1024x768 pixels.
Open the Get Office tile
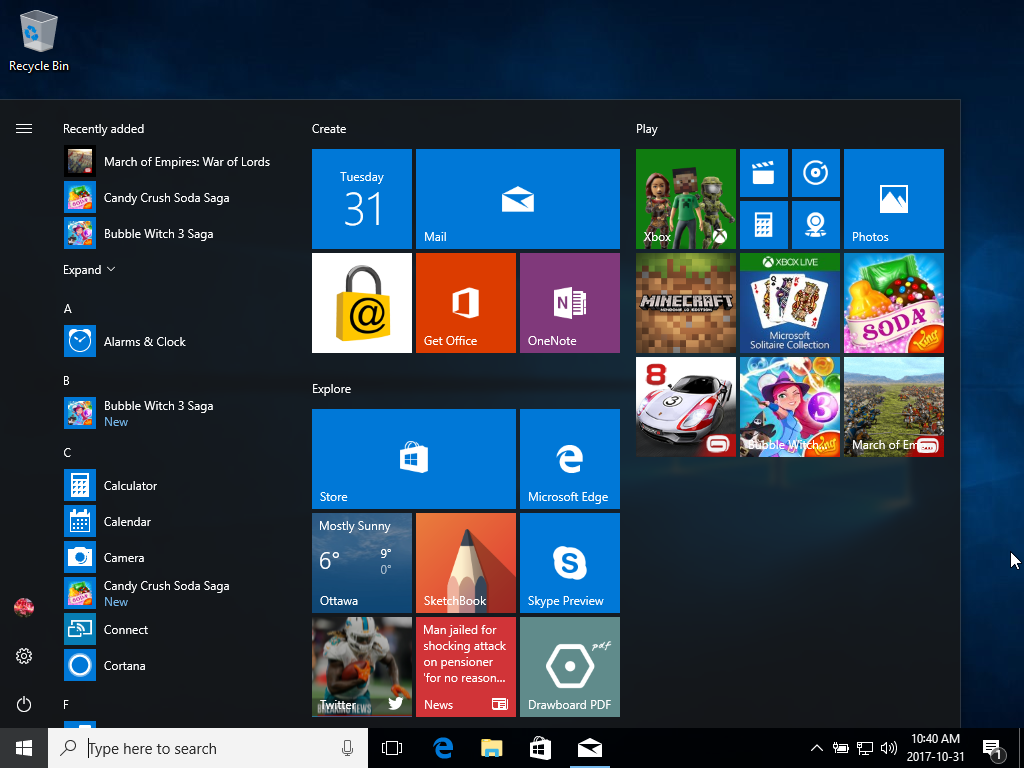pos(466,303)
